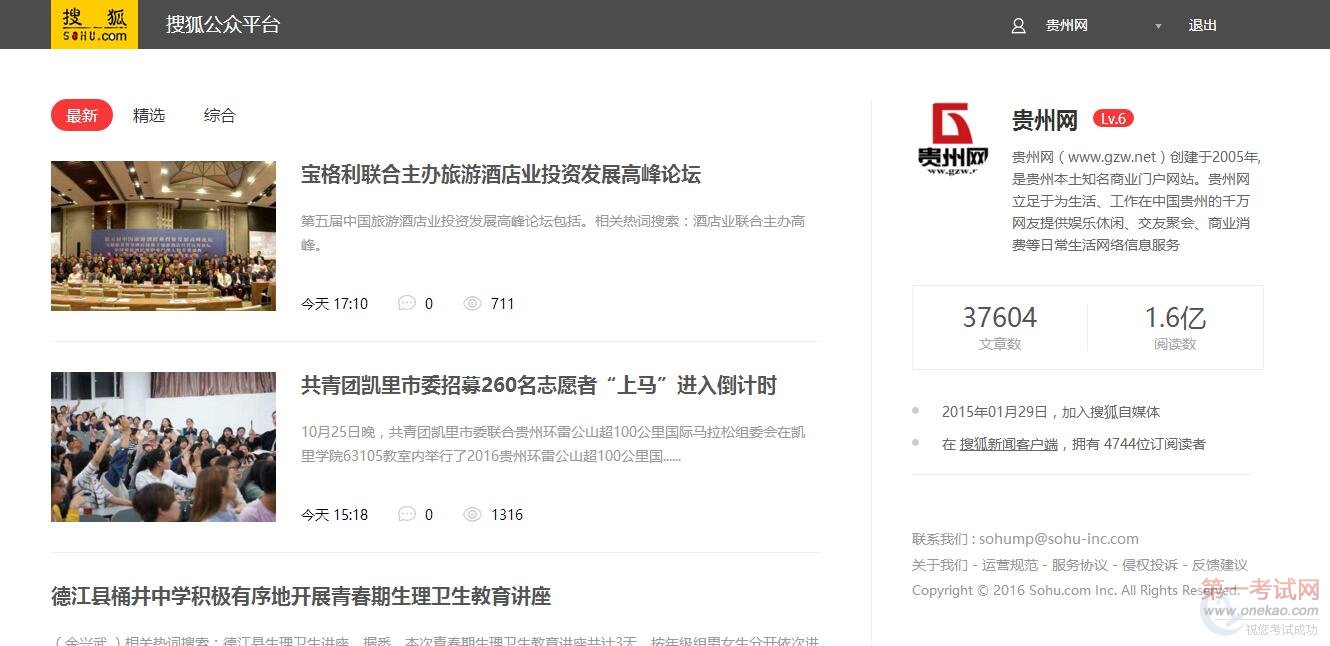Open the 反馈建议 footer link
Image resolution: width=1330 pixels, height=646 pixels.
[1220, 565]
